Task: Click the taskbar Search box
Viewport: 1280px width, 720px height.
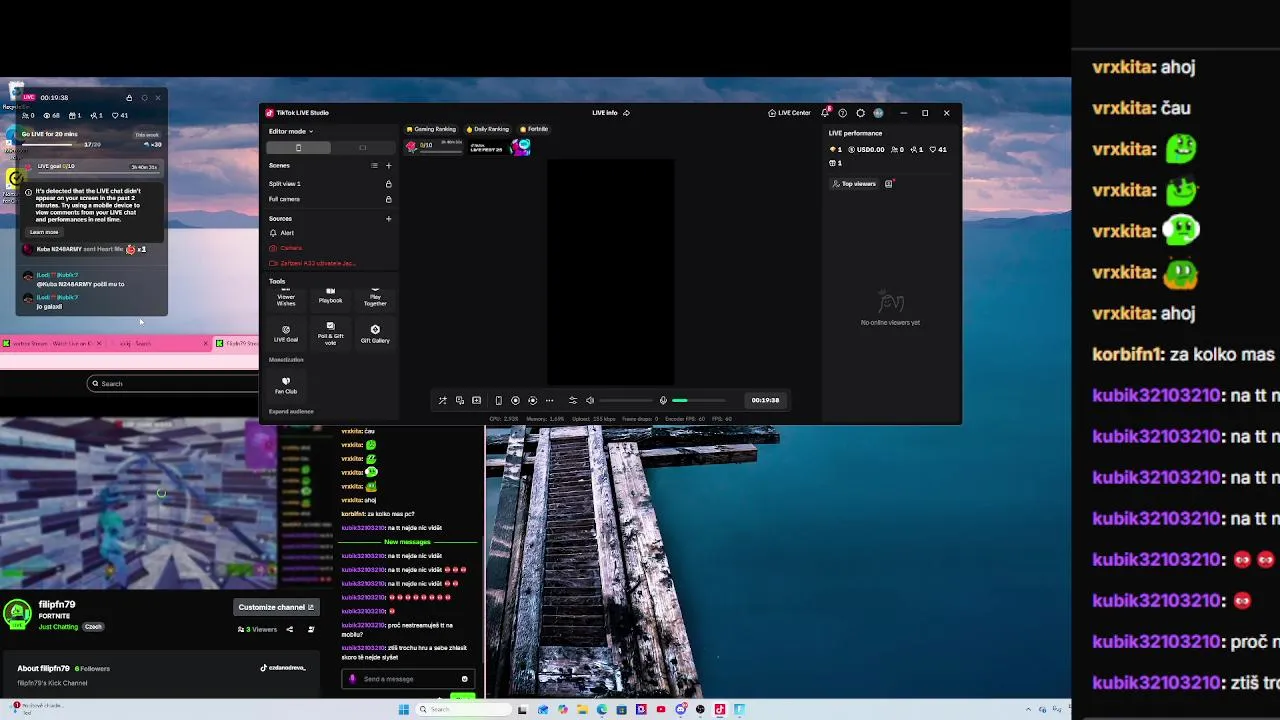Action: [463, 709]
